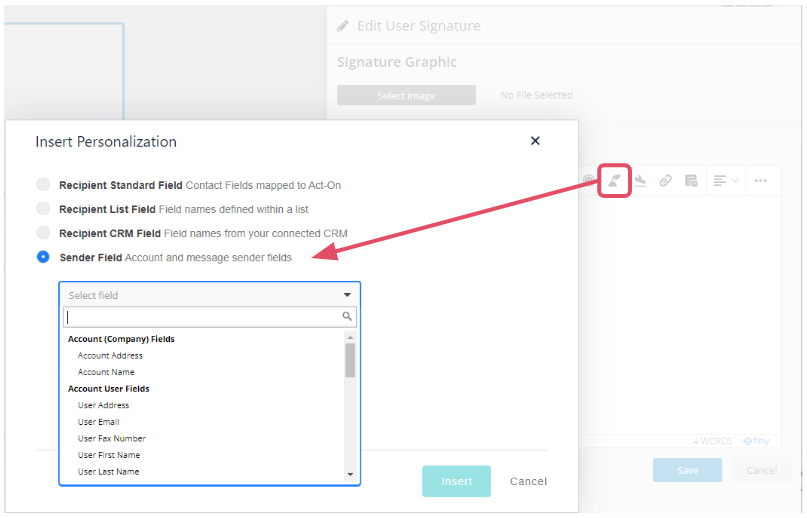Collapse the Select field dropdown

pos(347,295)
